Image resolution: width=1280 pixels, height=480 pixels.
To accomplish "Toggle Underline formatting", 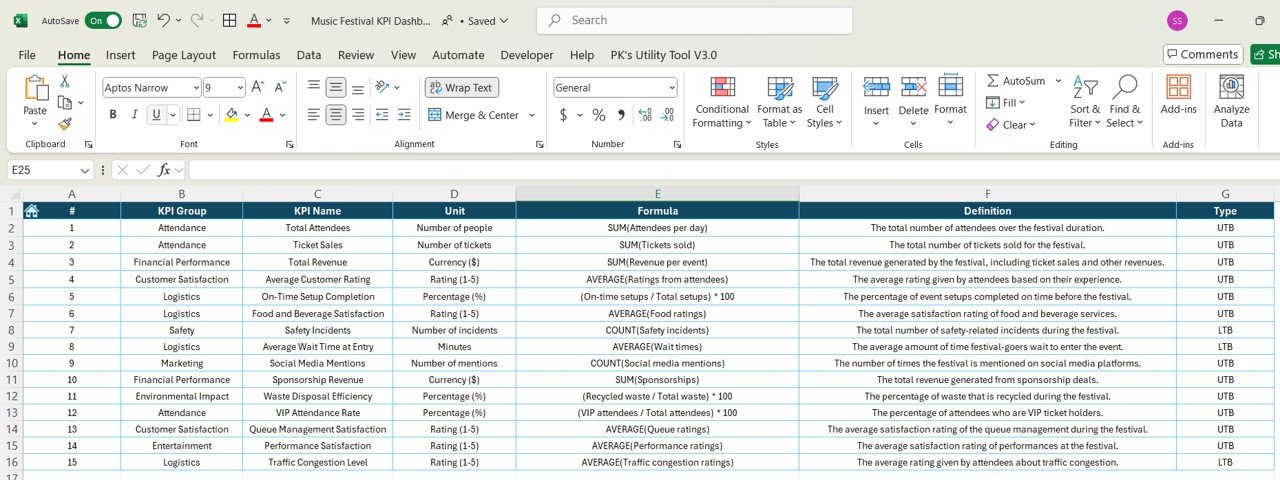I will (x=157, y=115).
